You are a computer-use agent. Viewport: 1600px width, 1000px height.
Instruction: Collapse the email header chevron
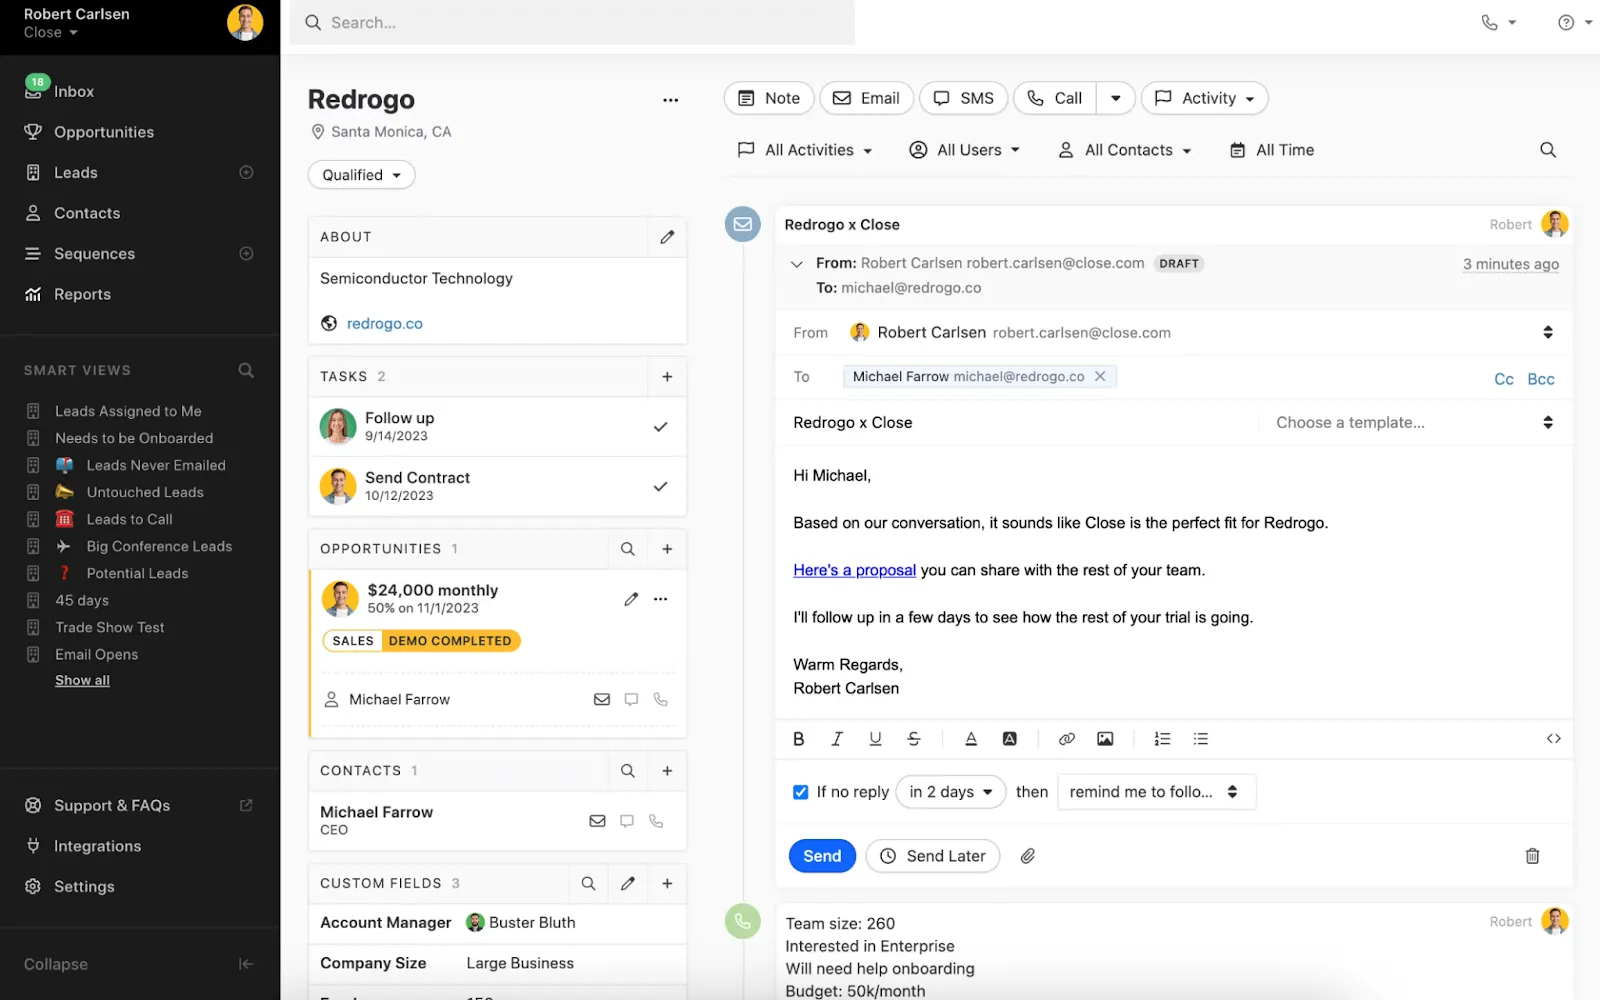(796, 264)
